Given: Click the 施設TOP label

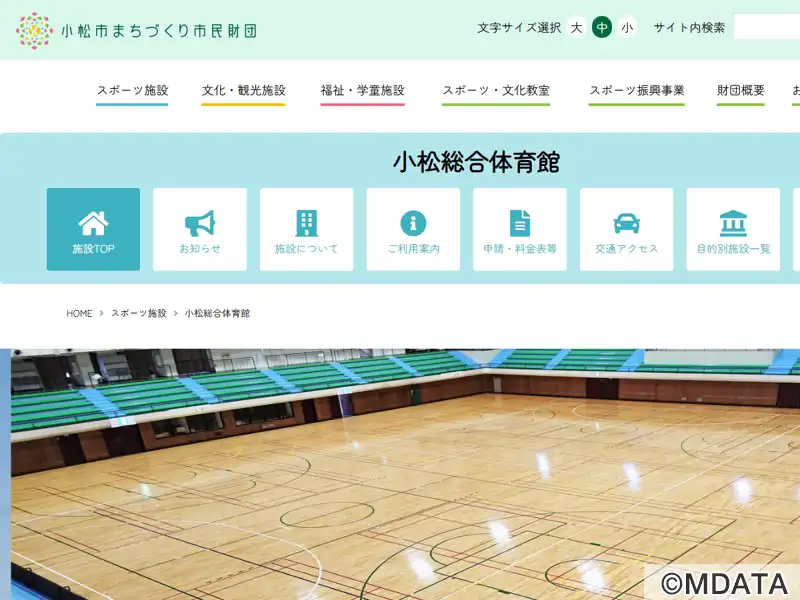Looking at the screenshot, I should point(93,248).
